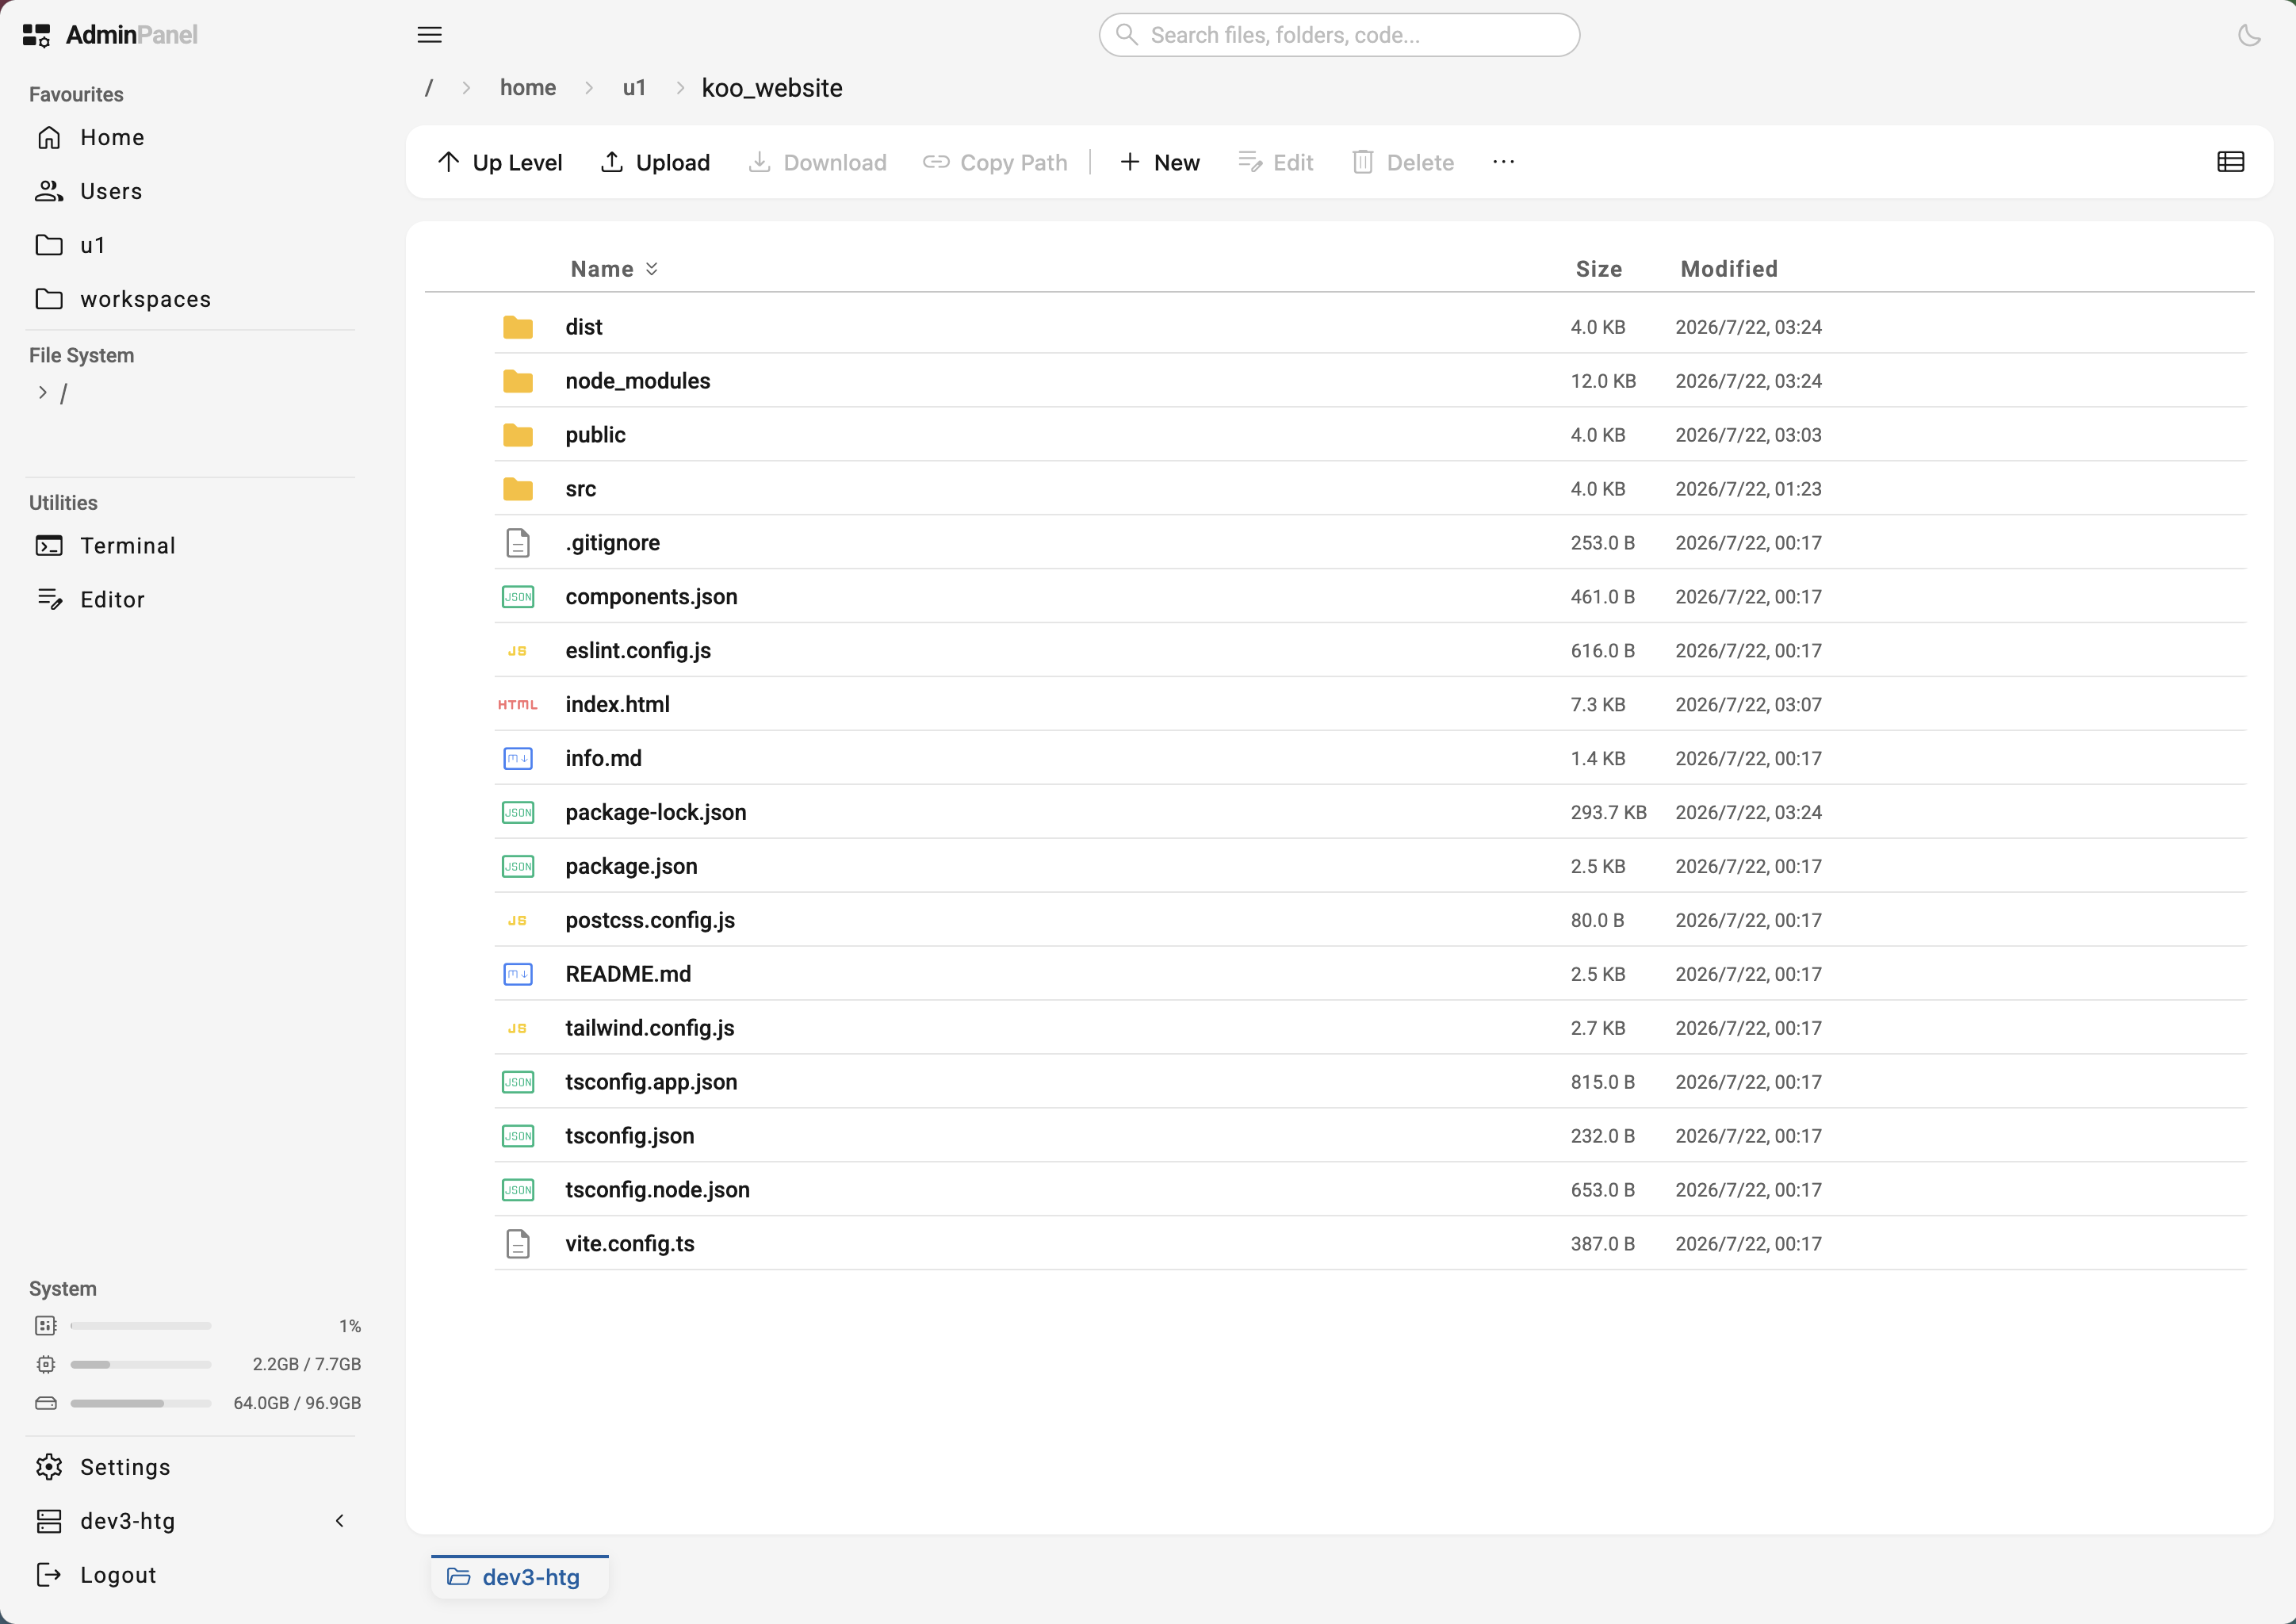Click package.json JSON icon
2296x1624 pixels.
coord(518,867)
